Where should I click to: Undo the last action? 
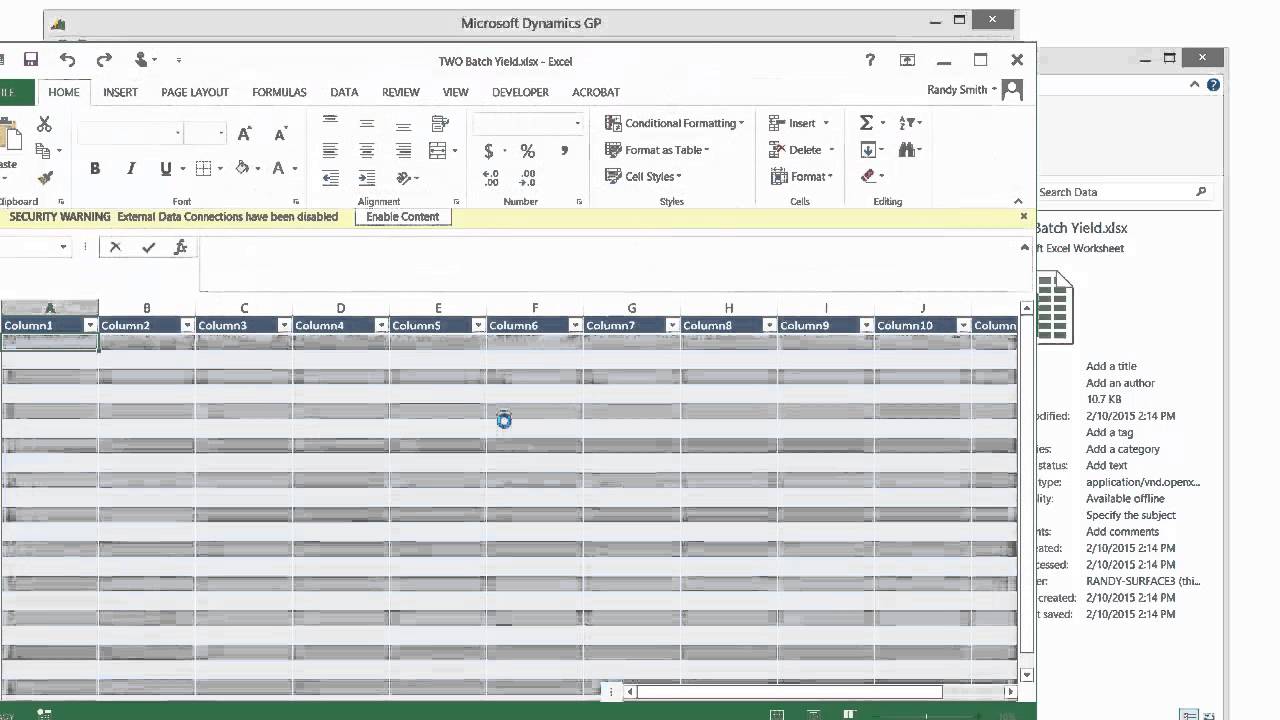tap(67, 60)
